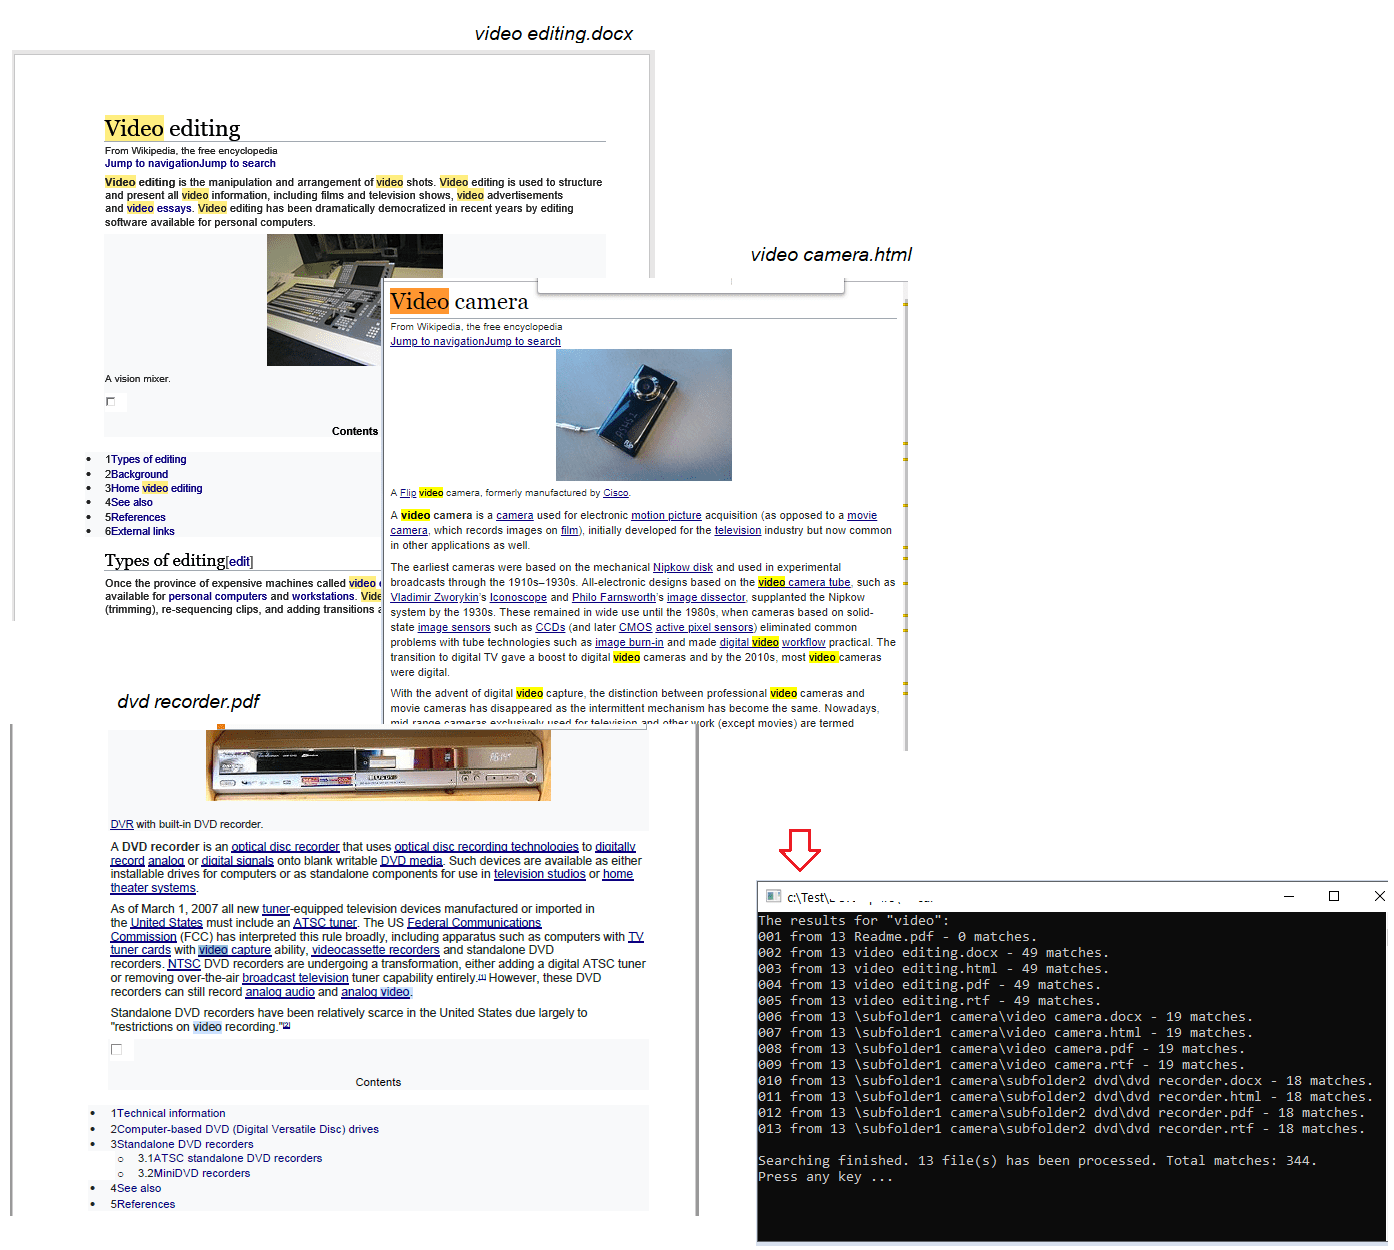Select 3.1ATSC standalone DVD recorders contents entry
The height and width of the screenshot is (1250, 1394).
[x=230, y=1158]
